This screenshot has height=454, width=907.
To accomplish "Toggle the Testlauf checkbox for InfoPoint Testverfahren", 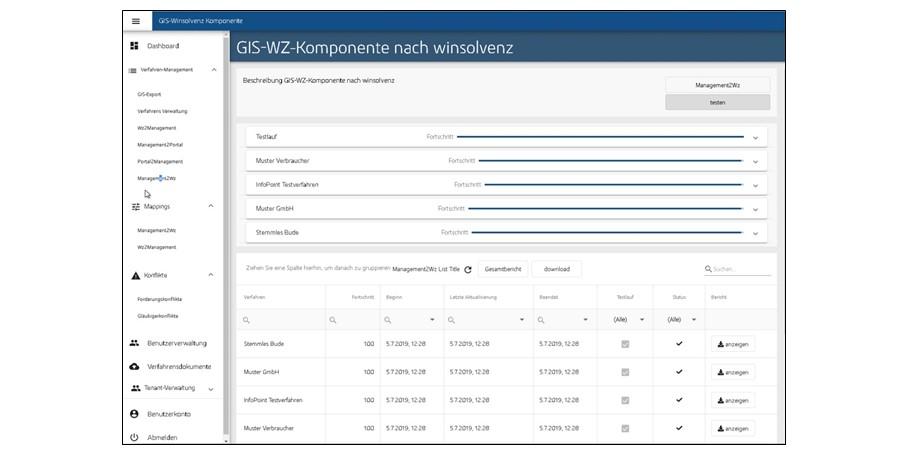I will [625, 400].
